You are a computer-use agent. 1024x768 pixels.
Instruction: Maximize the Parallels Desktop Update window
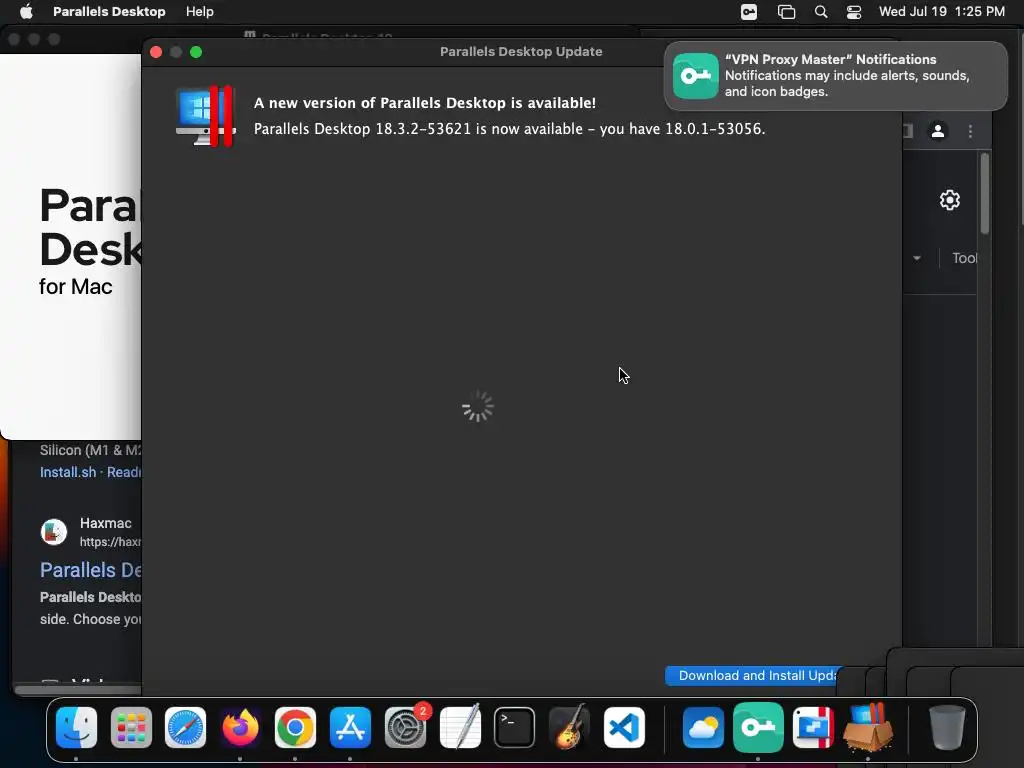click(x=196, y=52)
